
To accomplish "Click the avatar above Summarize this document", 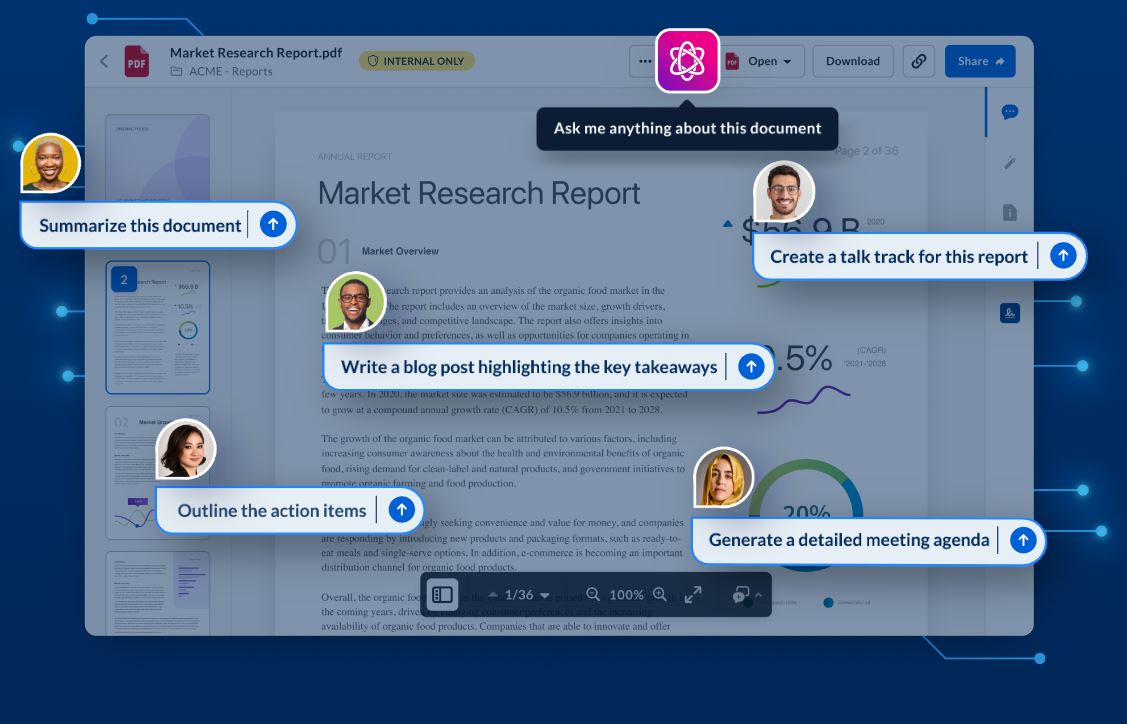I will (50, 162).
